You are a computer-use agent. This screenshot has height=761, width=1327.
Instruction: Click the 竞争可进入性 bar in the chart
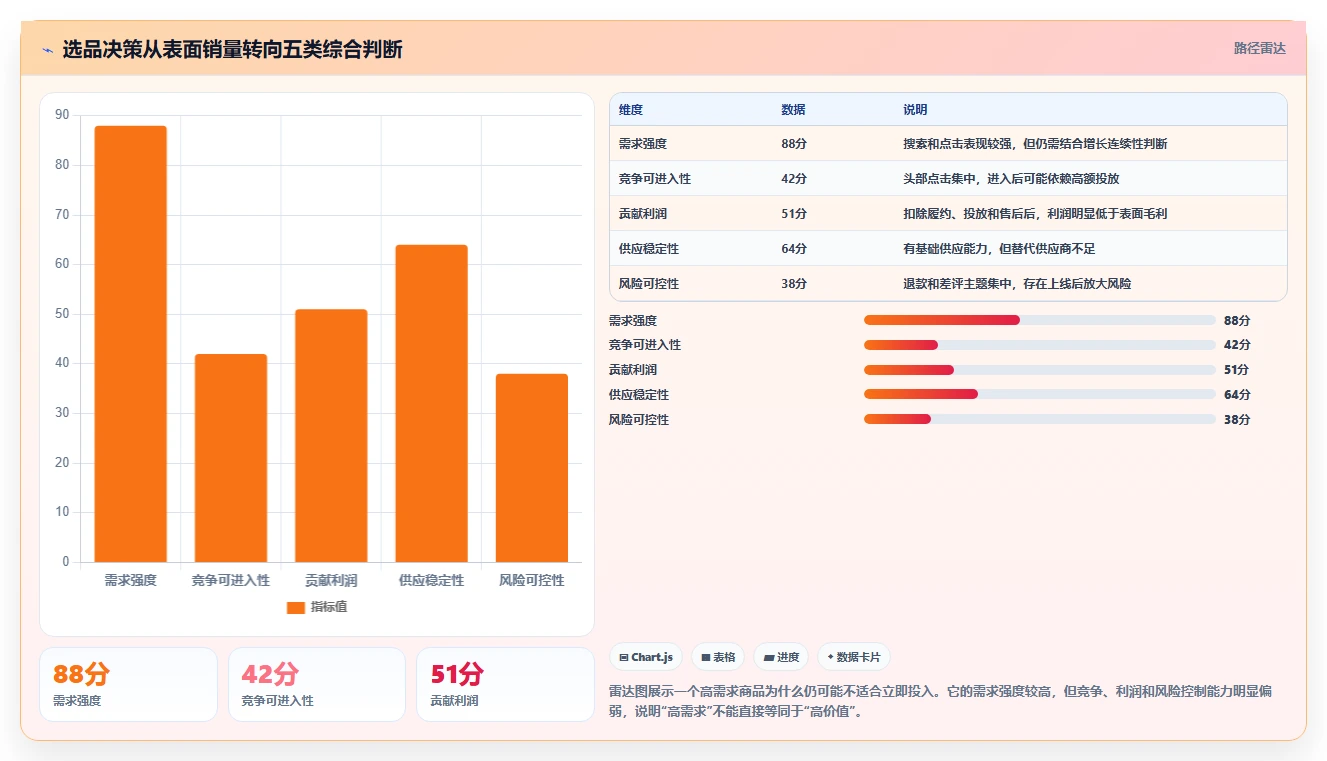[231, 458]
